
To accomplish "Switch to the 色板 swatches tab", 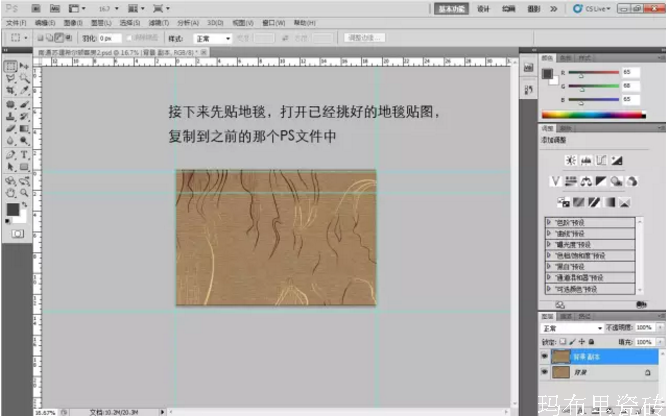I will click(x=565, y=58).
